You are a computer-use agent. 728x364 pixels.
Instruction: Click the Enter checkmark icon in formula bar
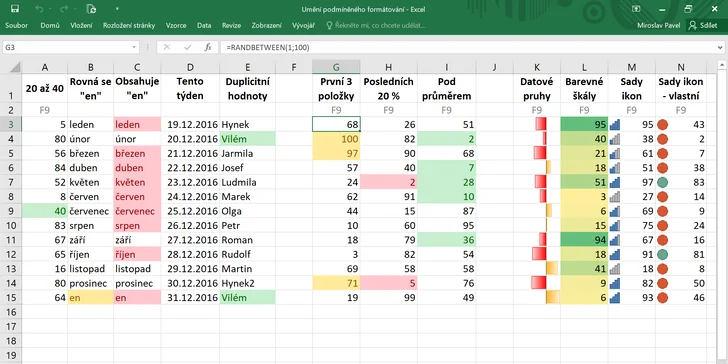click(x=188, y=47)
